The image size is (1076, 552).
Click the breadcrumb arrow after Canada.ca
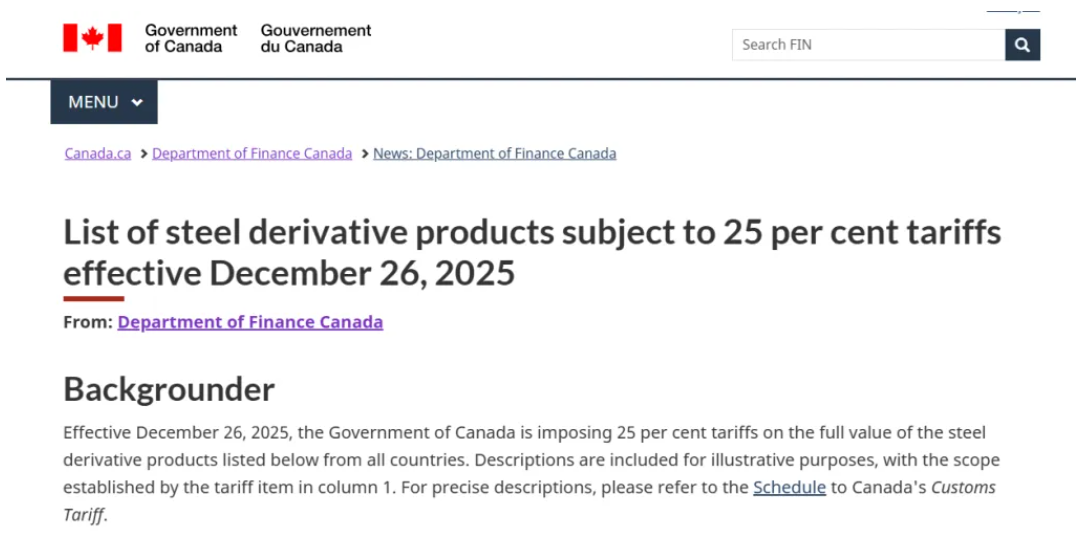pyautogui.click(x=144, y=153)
